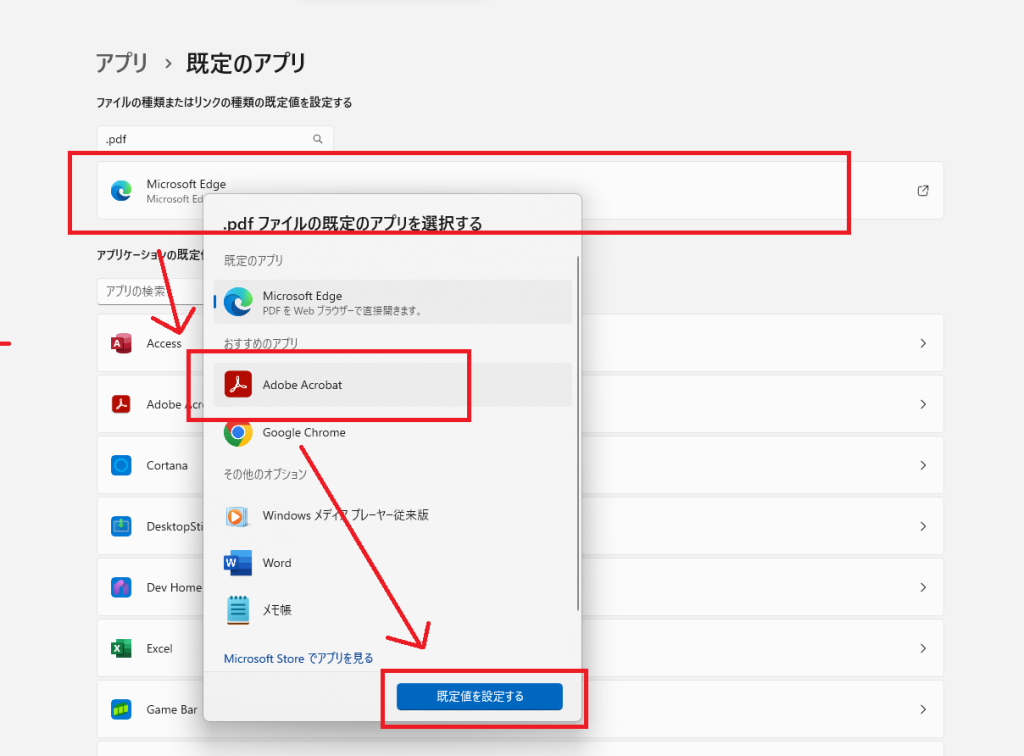Go back to アプリ in the breadcrumb

[x=122, y=63]
